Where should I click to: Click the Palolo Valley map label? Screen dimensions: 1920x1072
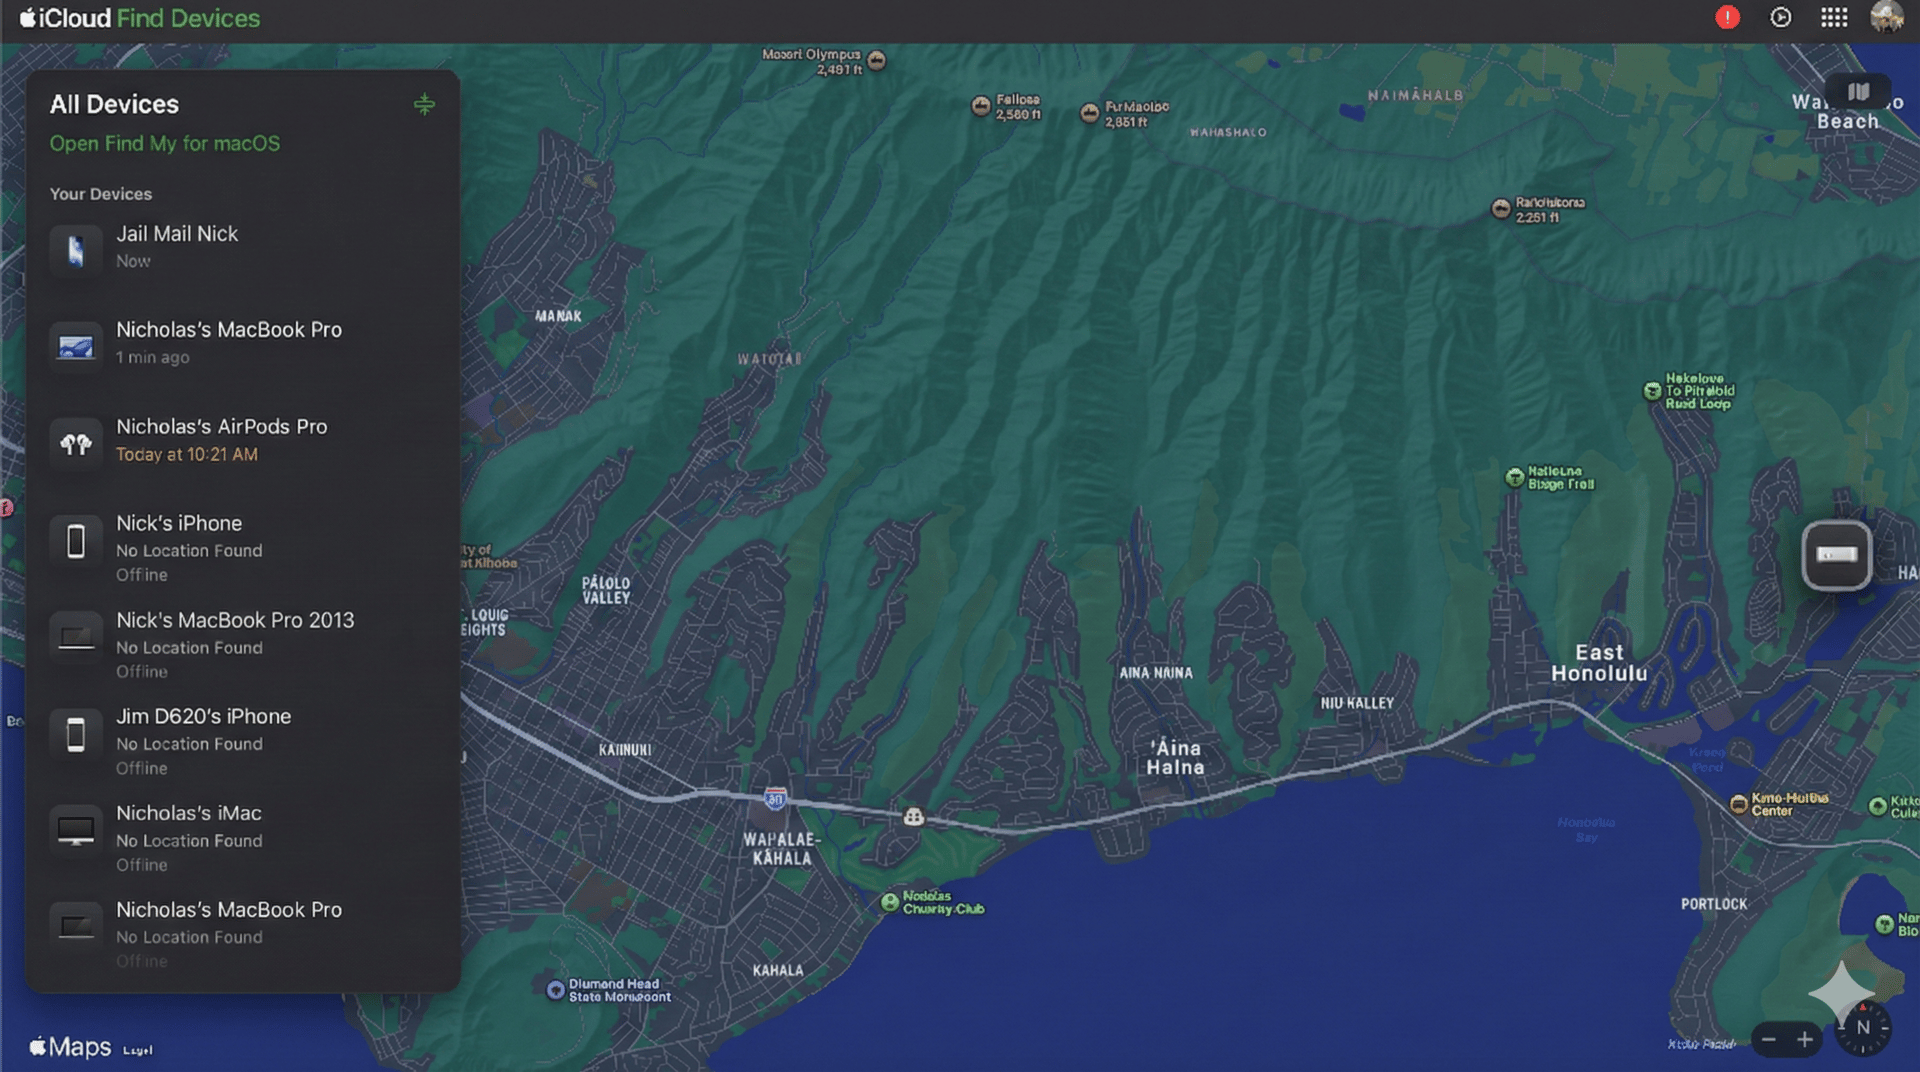pyautogui.click(x=606, y=590)
